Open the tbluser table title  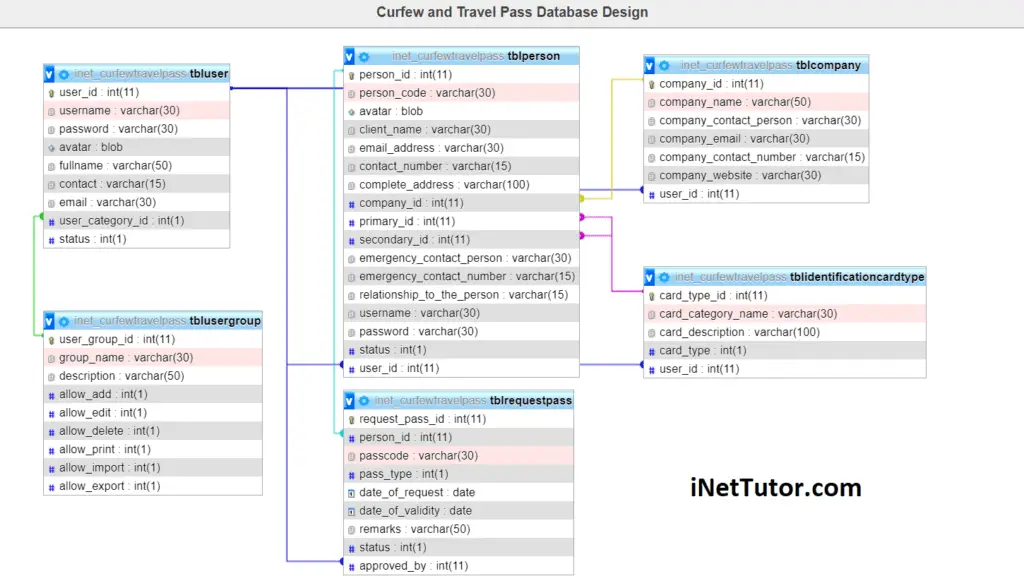coord(208,73)
